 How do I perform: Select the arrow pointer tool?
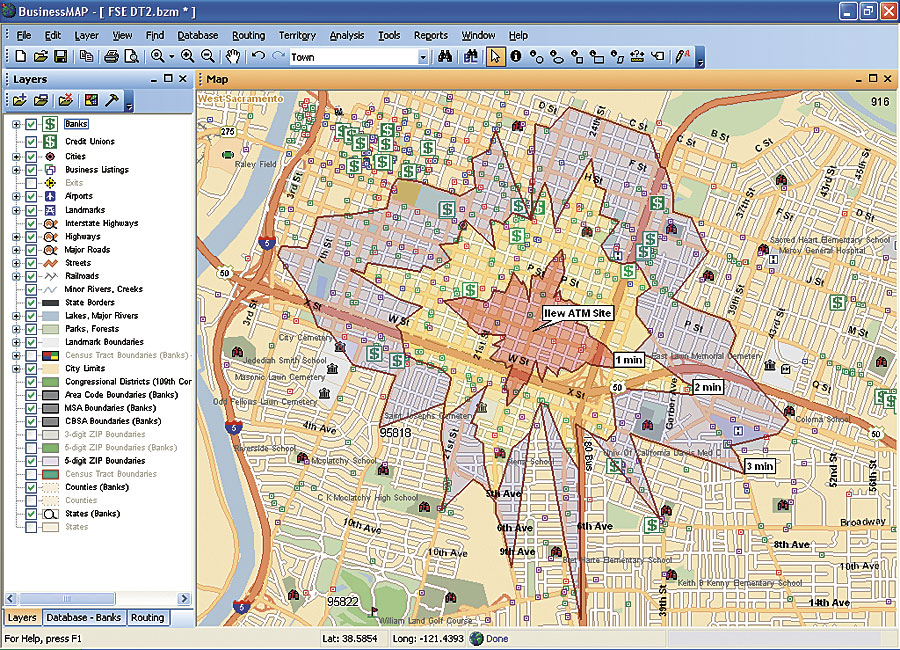click(496, 57)
